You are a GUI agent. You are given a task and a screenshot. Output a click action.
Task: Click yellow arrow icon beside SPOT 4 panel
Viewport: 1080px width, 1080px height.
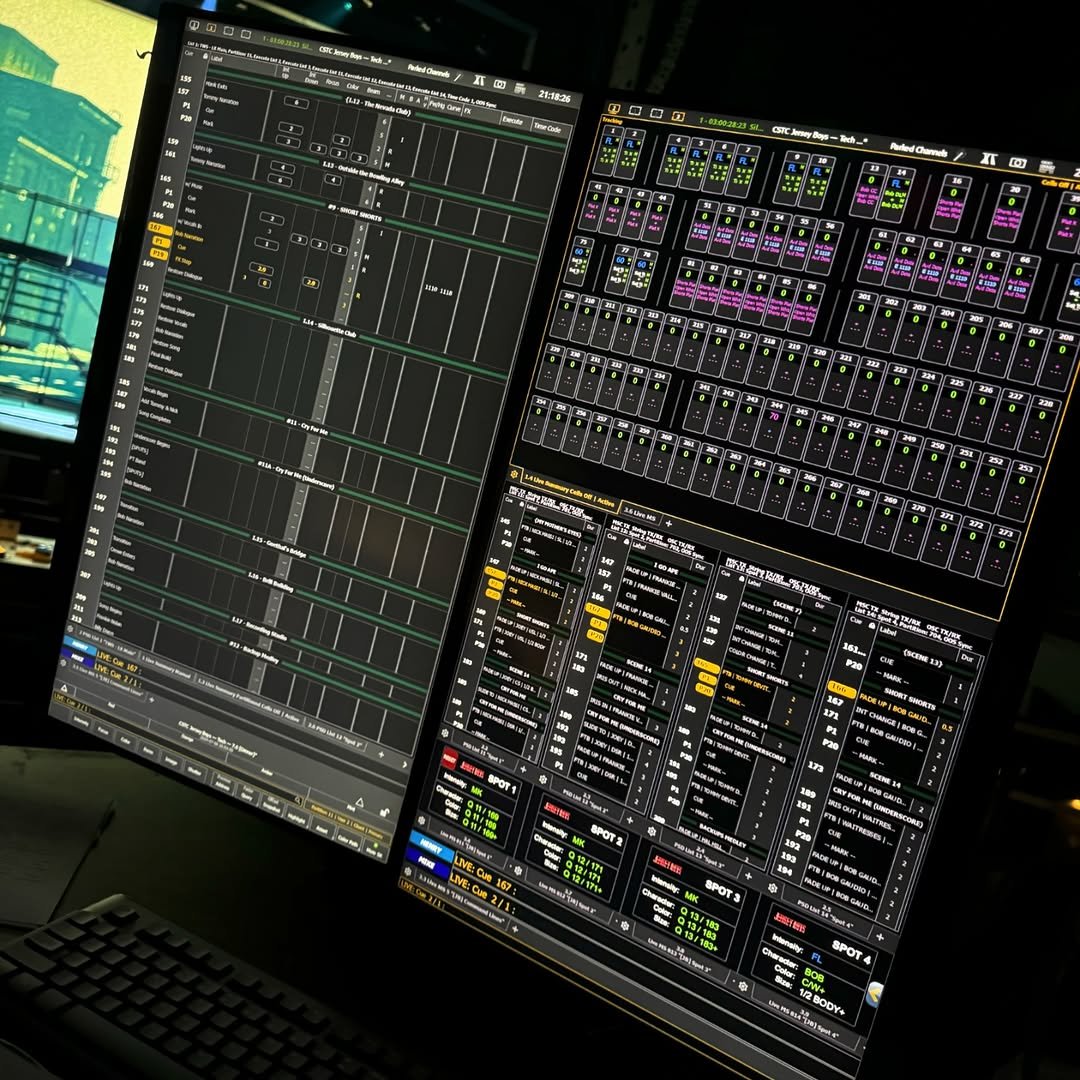pos(874,994)
